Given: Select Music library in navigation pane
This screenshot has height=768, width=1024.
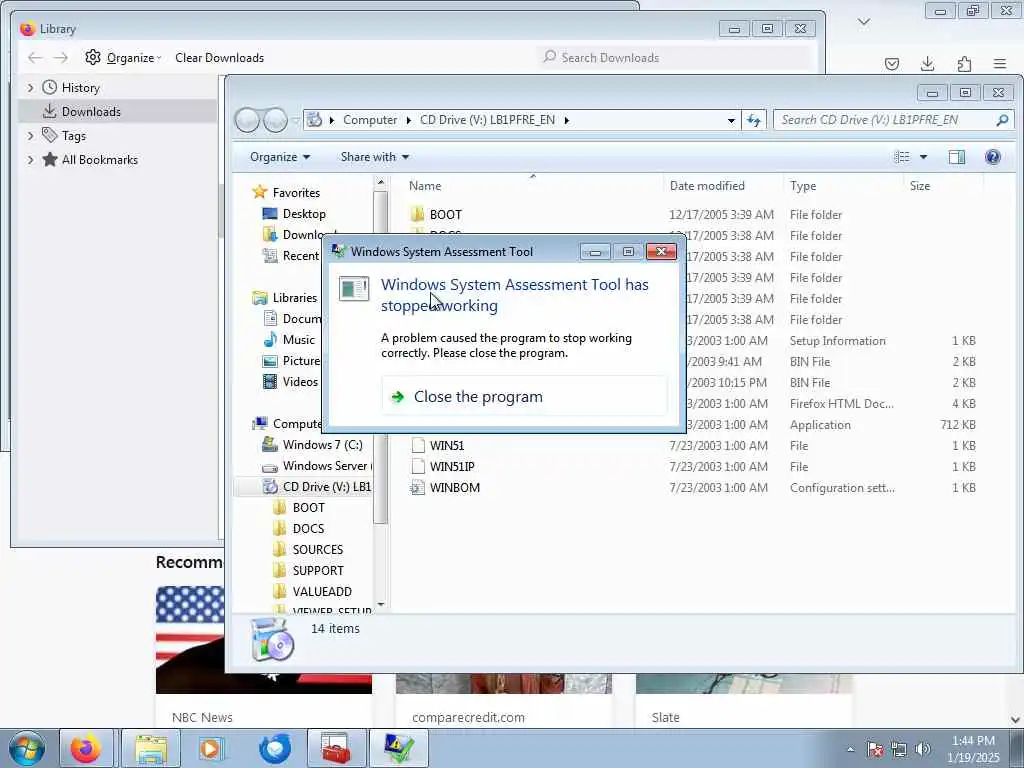Looking at the screenshot, I should tap(298, 340).
